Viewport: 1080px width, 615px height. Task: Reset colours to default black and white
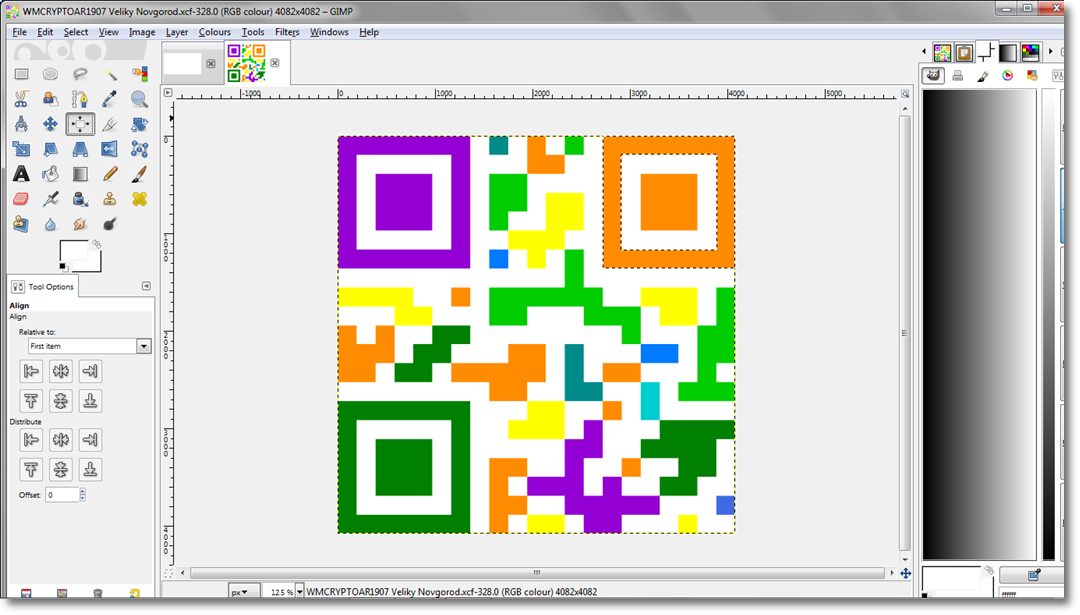(63, 267)
